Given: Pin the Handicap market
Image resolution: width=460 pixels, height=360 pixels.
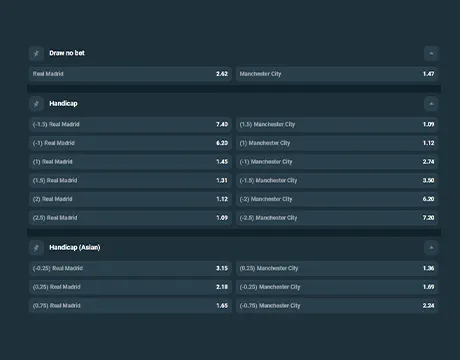Looking at the screenshot, I should (x=36, y=104).
